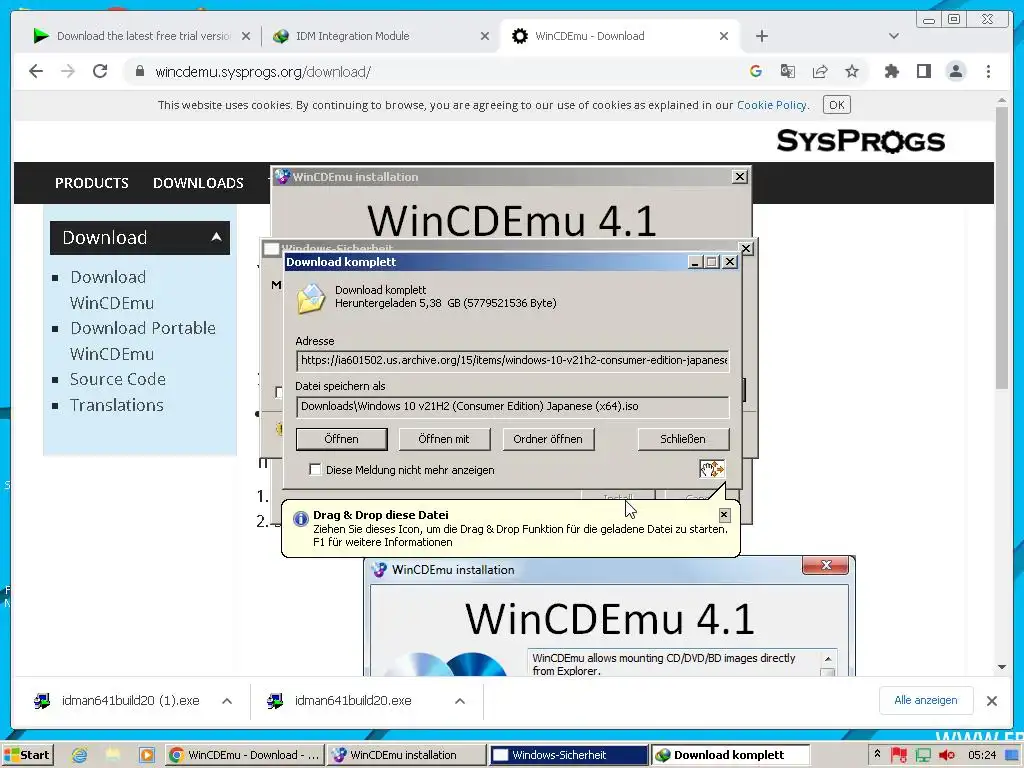Click the page vertical scrollbar thumb

click(1002, 248)
